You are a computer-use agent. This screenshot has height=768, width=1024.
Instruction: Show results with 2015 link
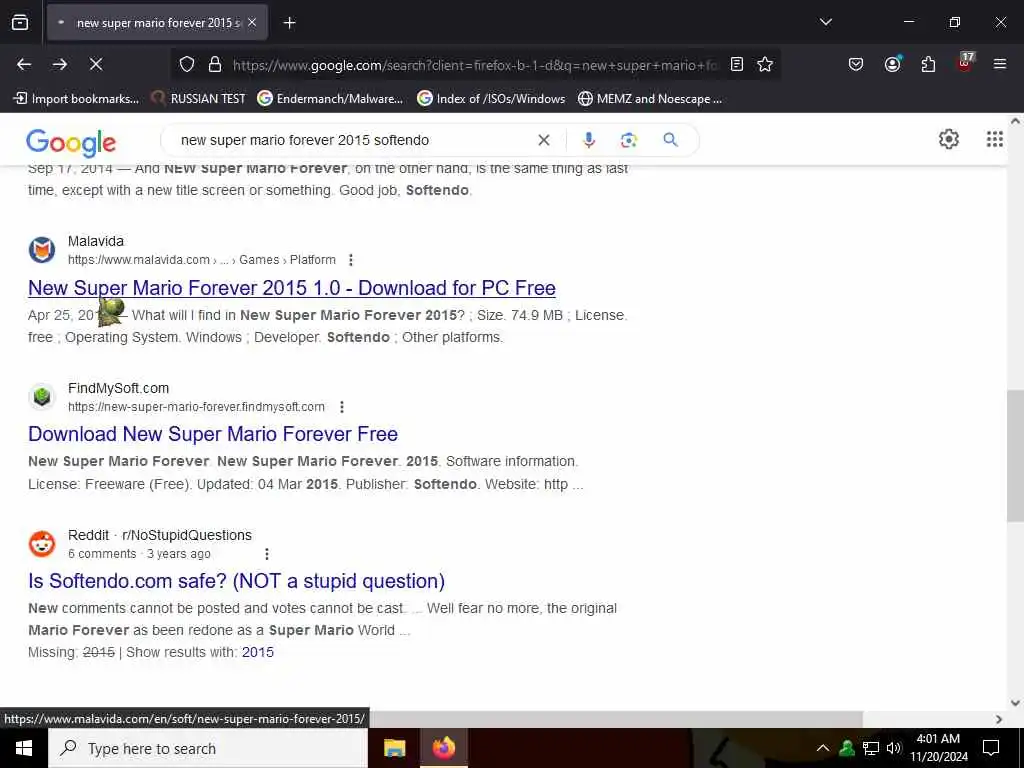tap(257, 652)
